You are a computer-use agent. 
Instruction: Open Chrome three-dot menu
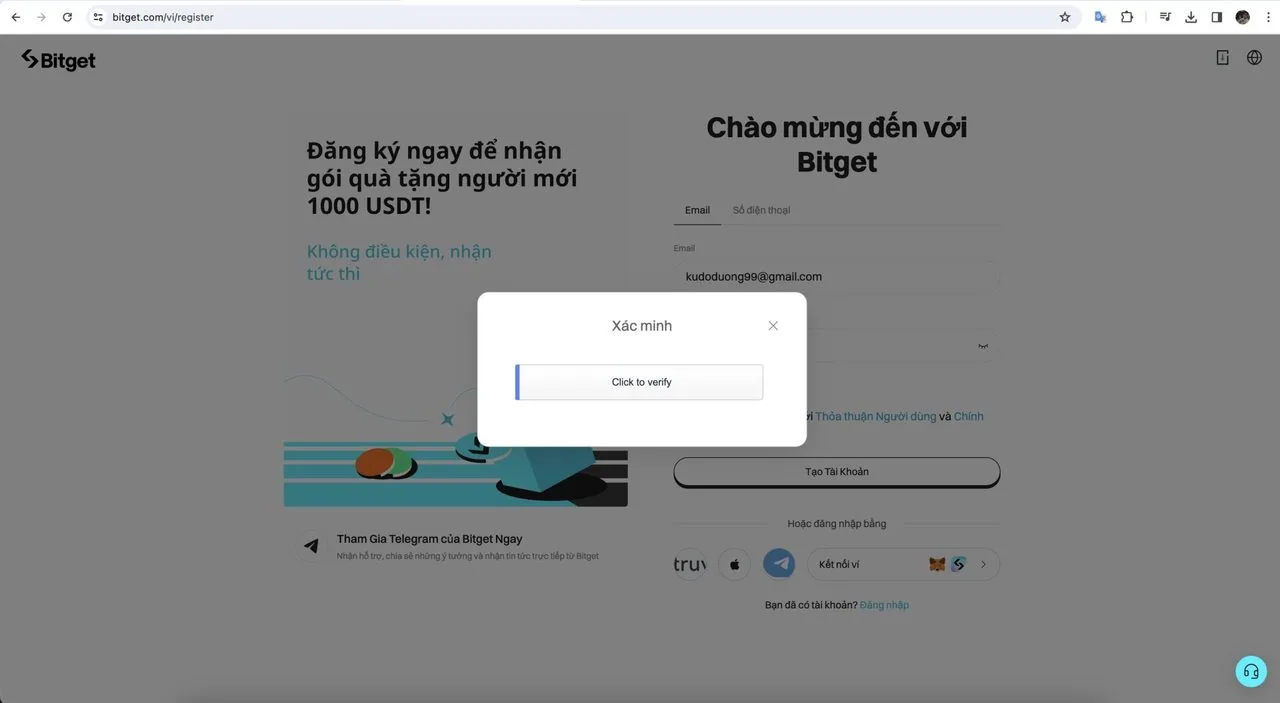pyautogui.click(x=1266, y=17)
